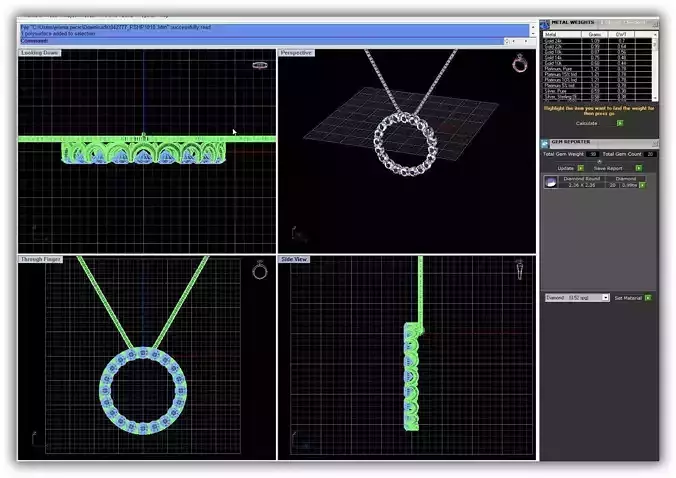Click the Metal Weights panel icon
Screen dimensions: 676x478
(545, 24)
